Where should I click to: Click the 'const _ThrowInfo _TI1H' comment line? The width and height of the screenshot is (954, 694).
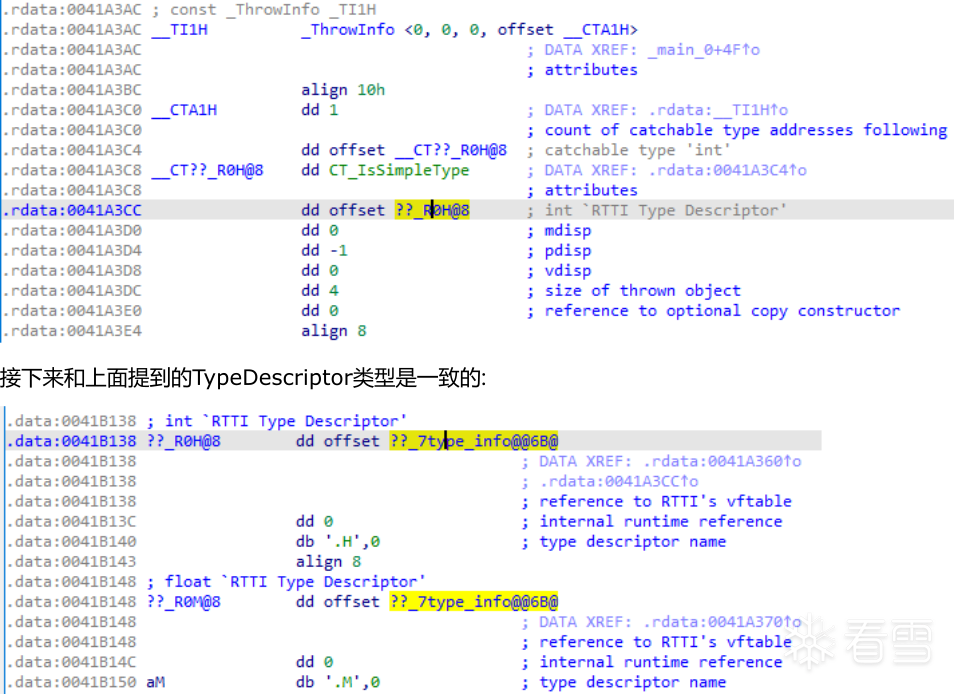[263, 10]
